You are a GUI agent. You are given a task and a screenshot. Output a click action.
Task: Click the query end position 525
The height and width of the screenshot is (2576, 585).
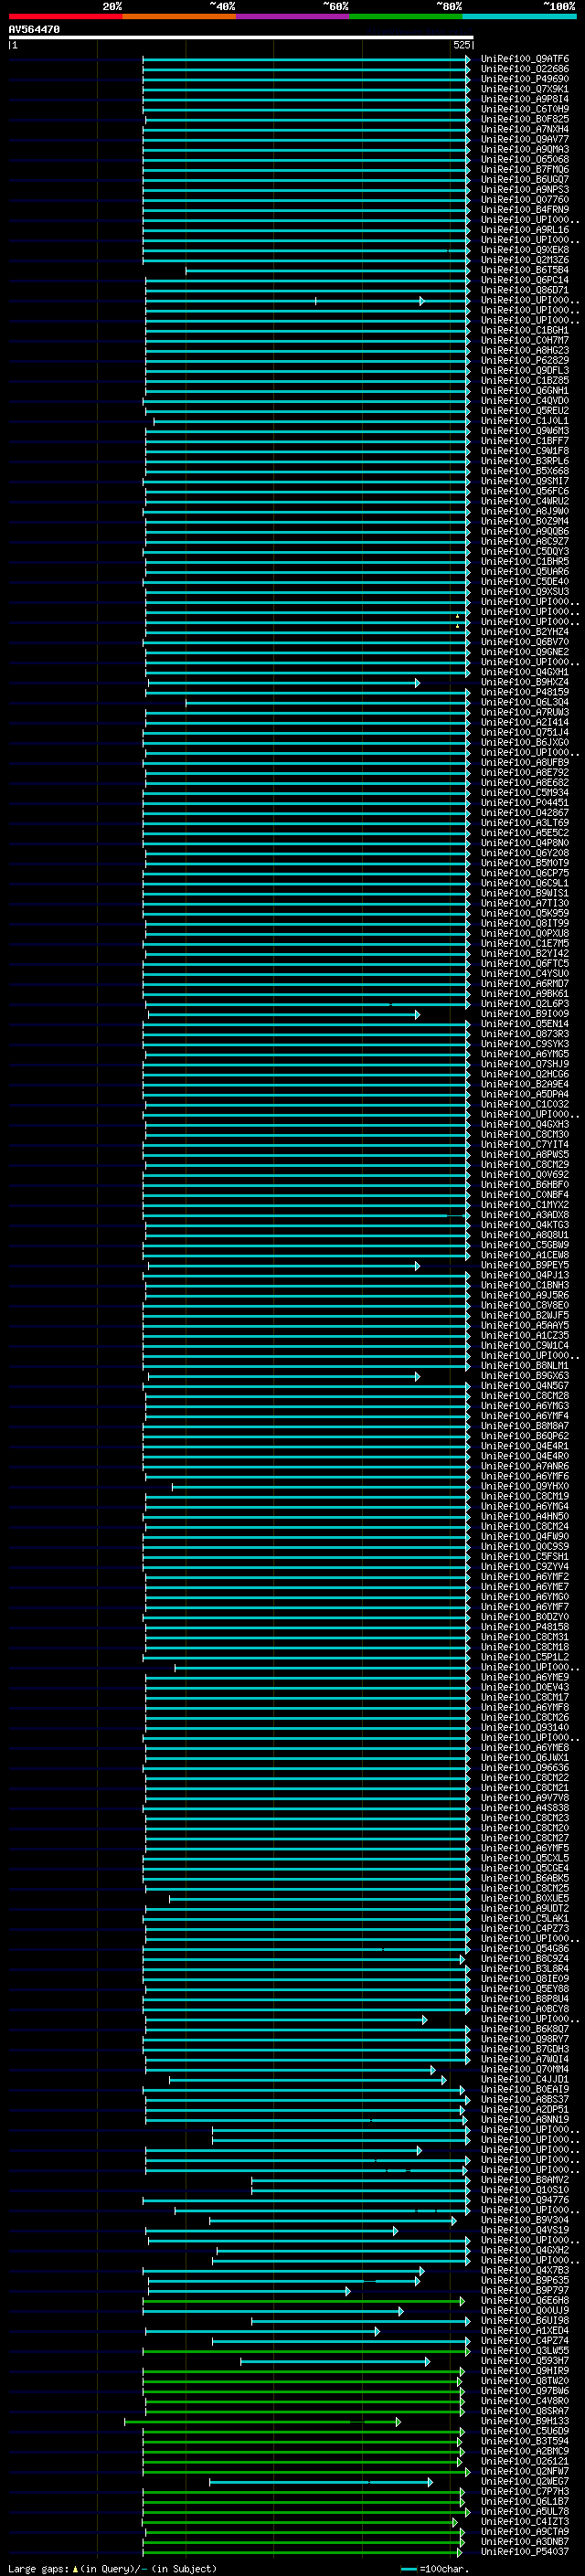click(461, 45)
